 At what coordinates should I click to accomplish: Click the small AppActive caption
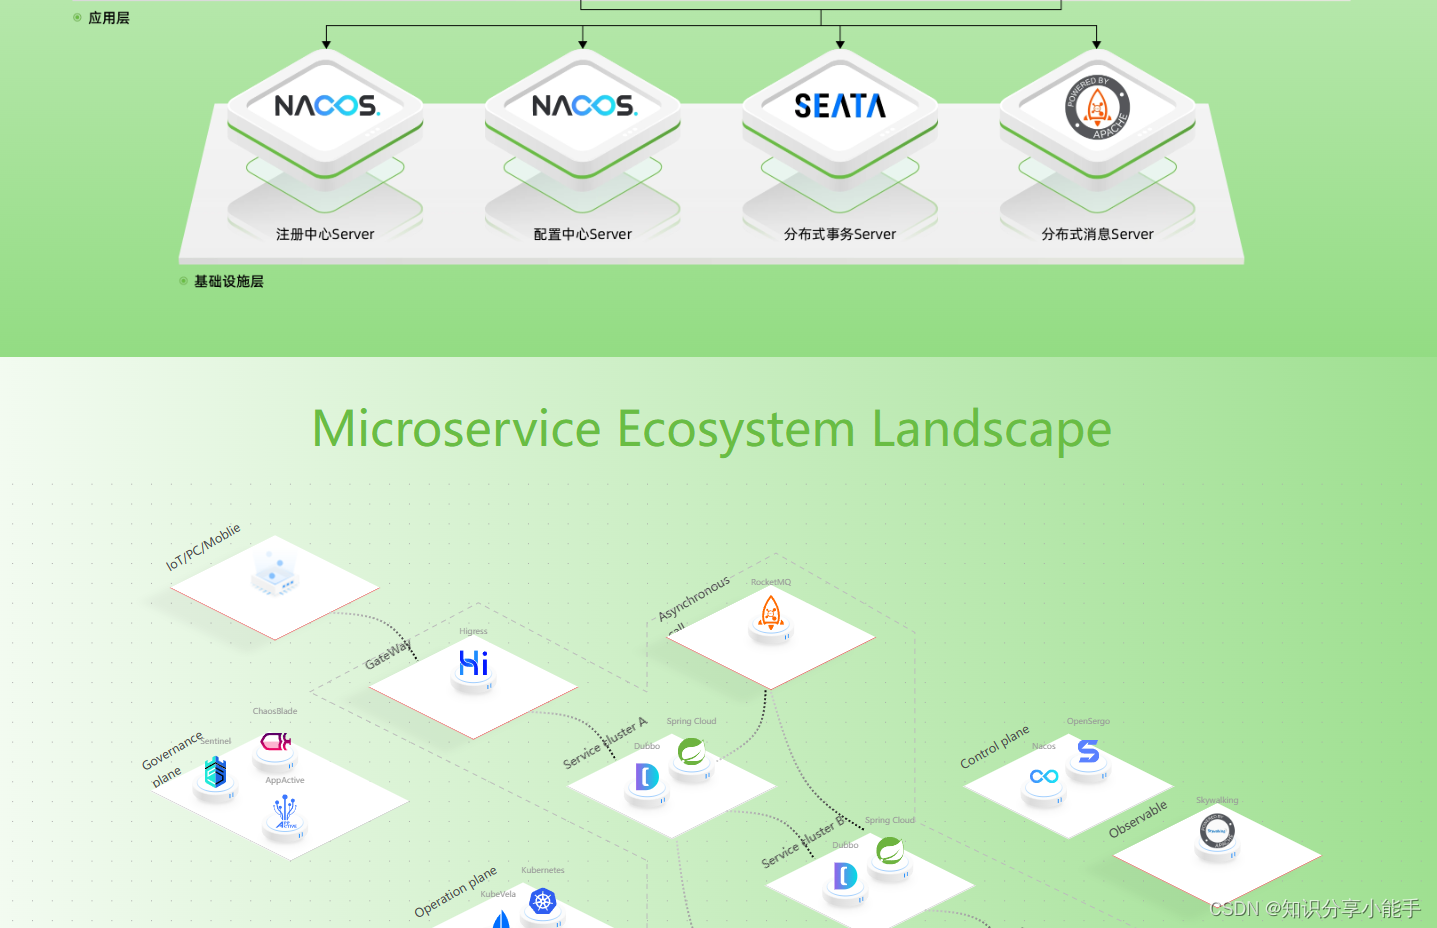(285, 780)
